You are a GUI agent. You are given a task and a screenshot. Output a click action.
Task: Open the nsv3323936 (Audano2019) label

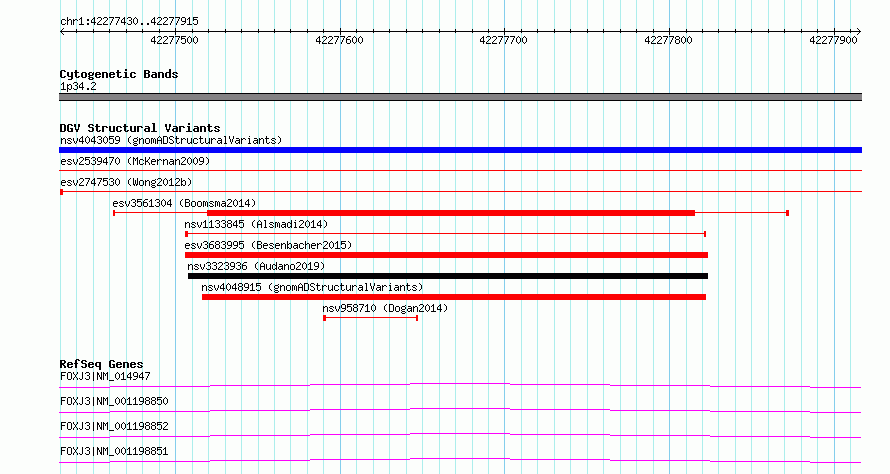point(256,266)
